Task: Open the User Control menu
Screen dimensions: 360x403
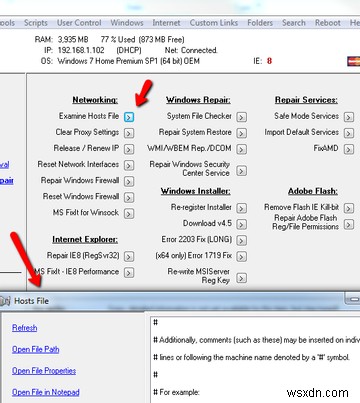Action: (x=79, y=23)
